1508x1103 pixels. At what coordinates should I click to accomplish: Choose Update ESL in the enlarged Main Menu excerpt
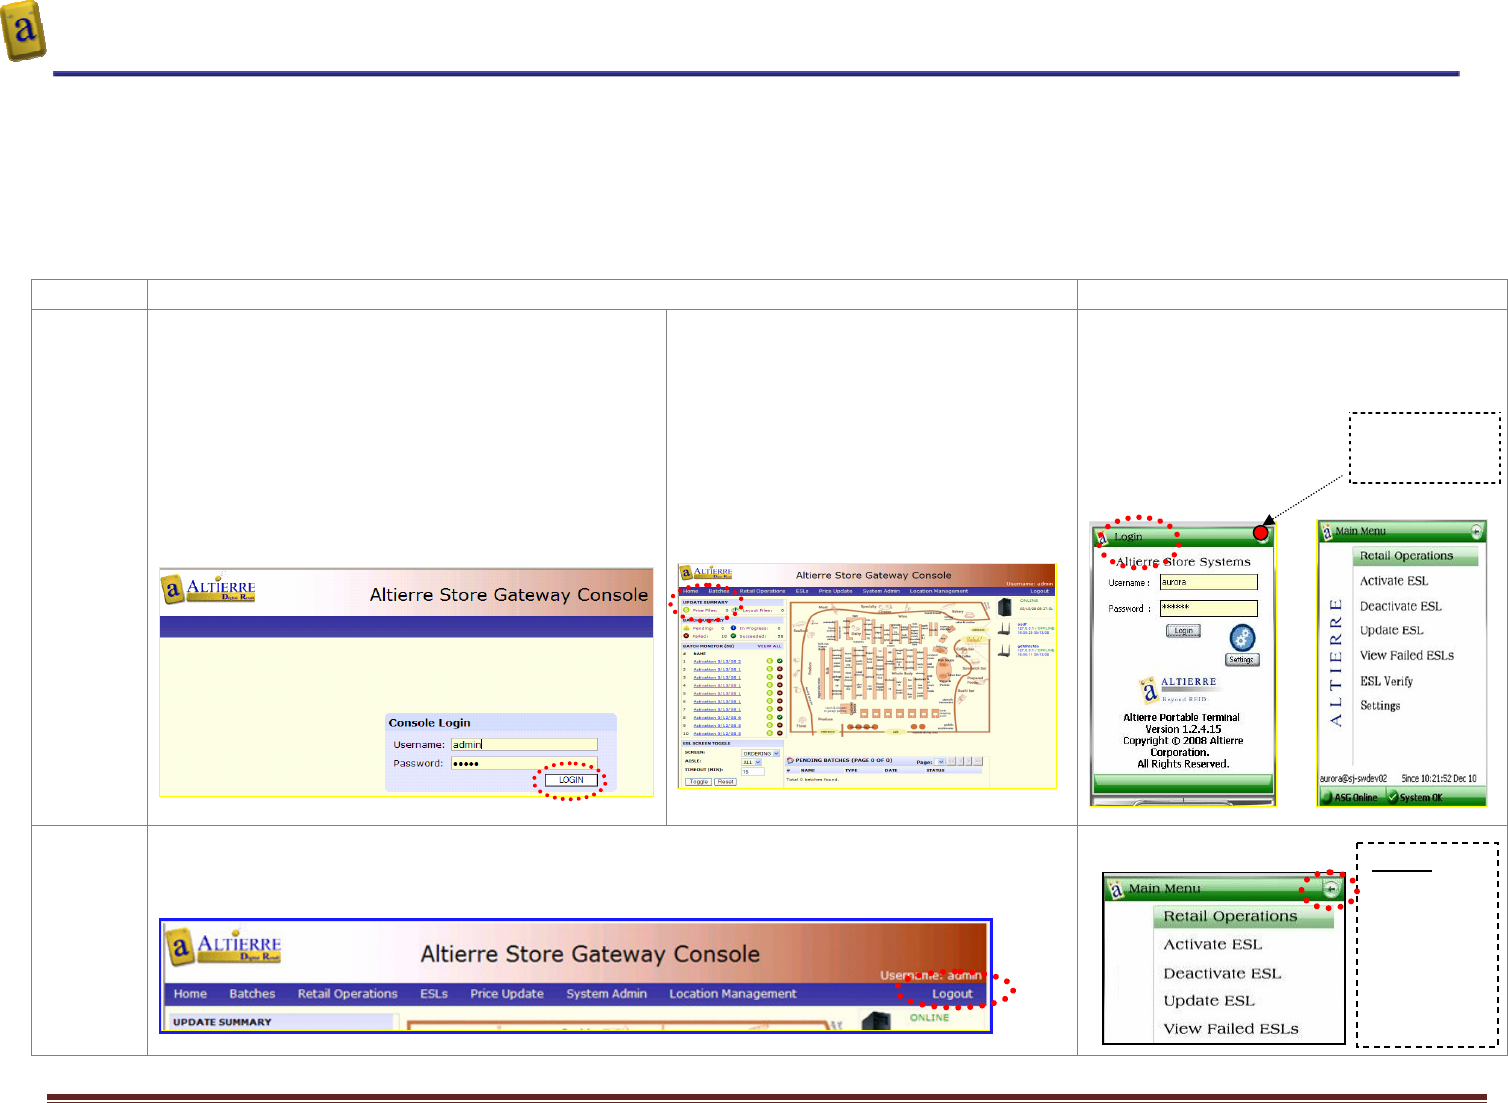click(1209, 1001)
